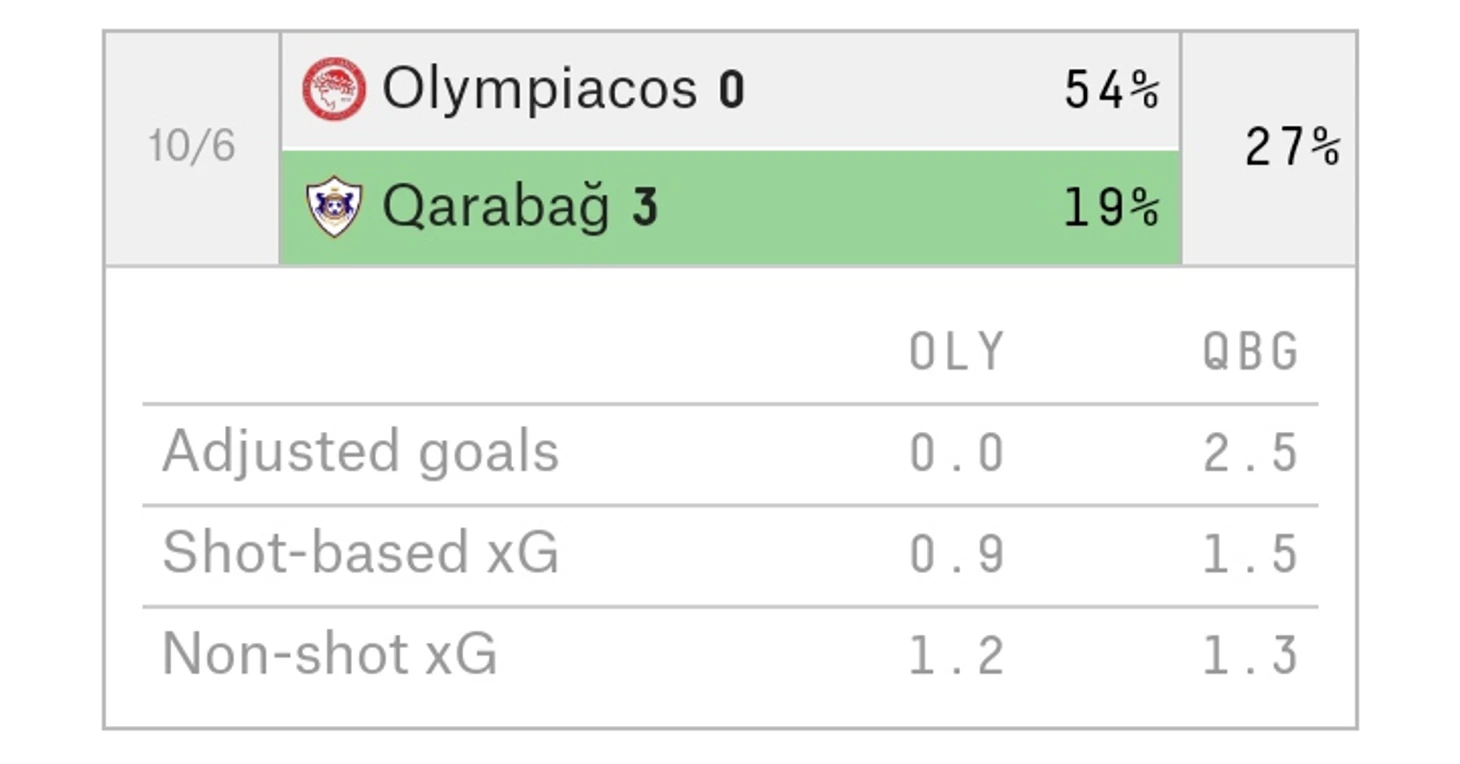
Task: Select the Shot-based xG row label
Action: tap(360, 552)
